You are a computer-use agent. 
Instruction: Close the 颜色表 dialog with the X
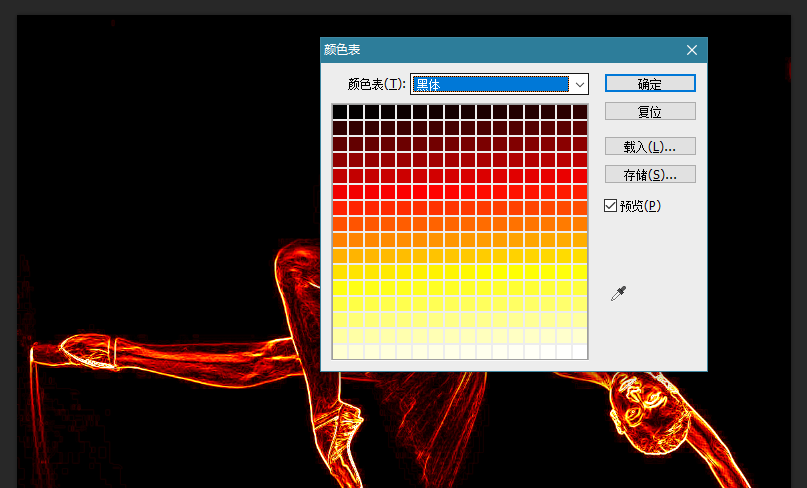691,50
